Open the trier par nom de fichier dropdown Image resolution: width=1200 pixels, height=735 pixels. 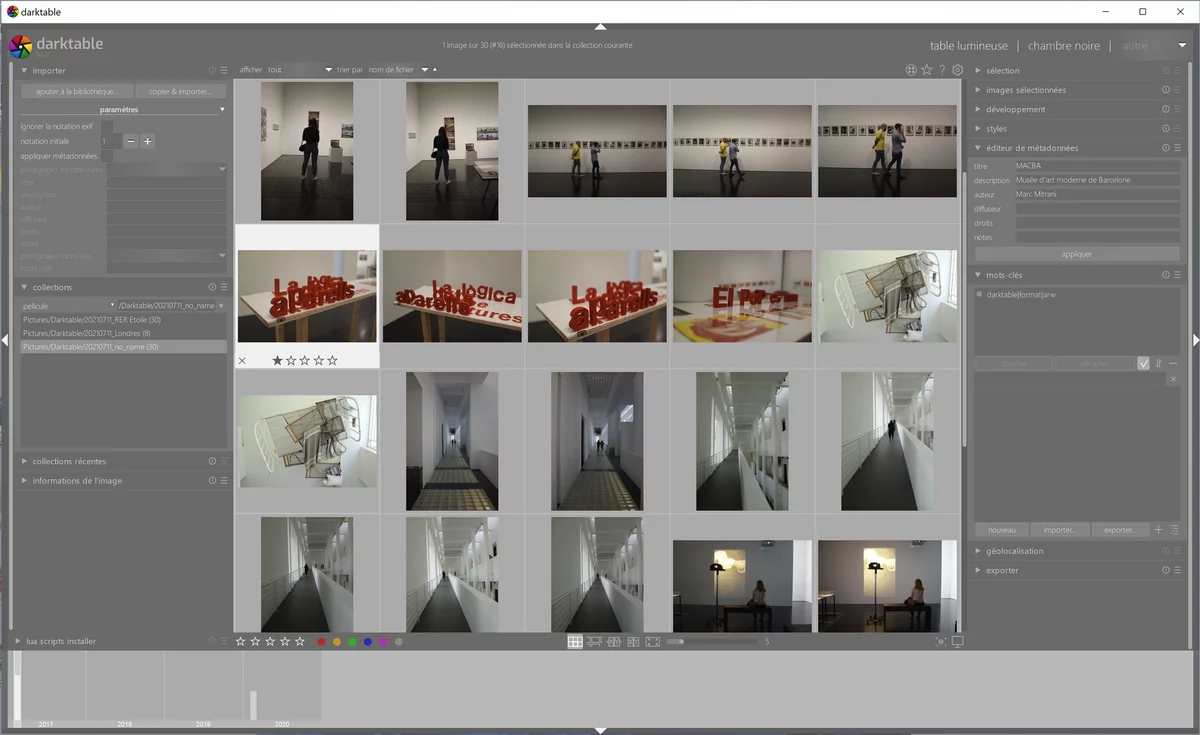pyautogui.click(x=398, y=70)
